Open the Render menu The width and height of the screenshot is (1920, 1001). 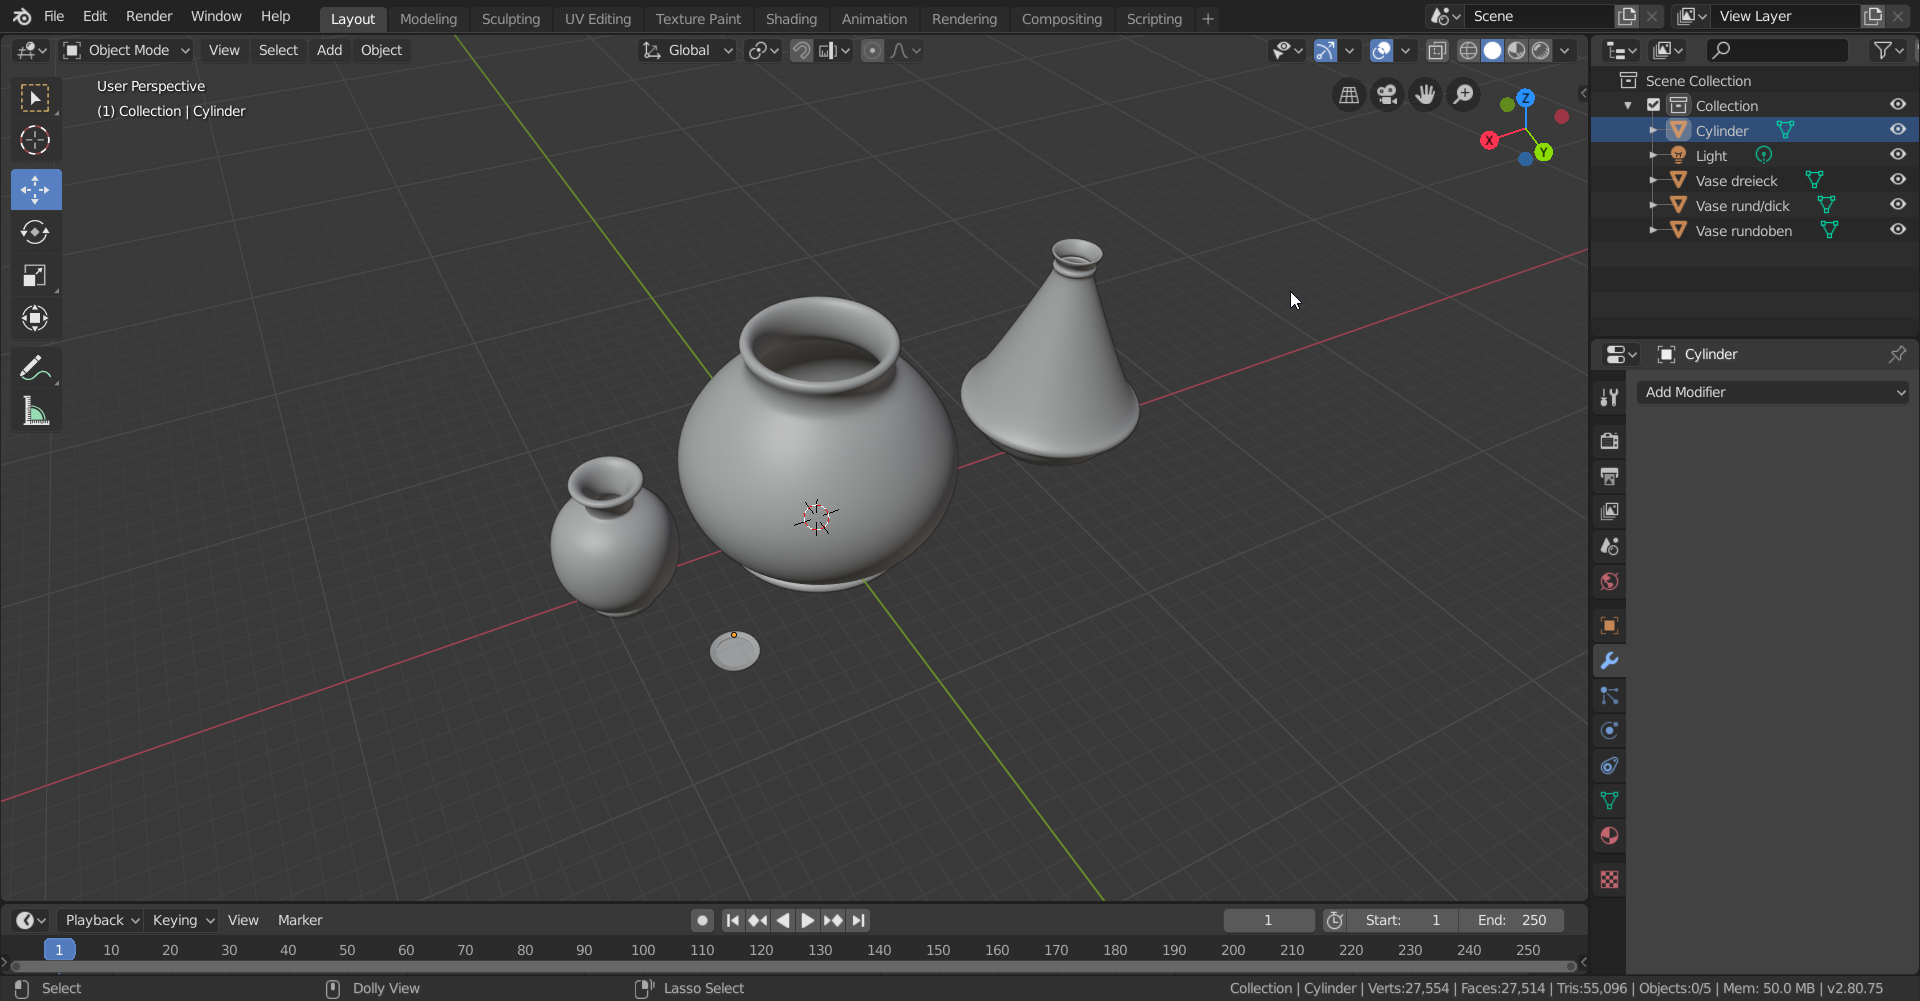[x=149, y=16]
